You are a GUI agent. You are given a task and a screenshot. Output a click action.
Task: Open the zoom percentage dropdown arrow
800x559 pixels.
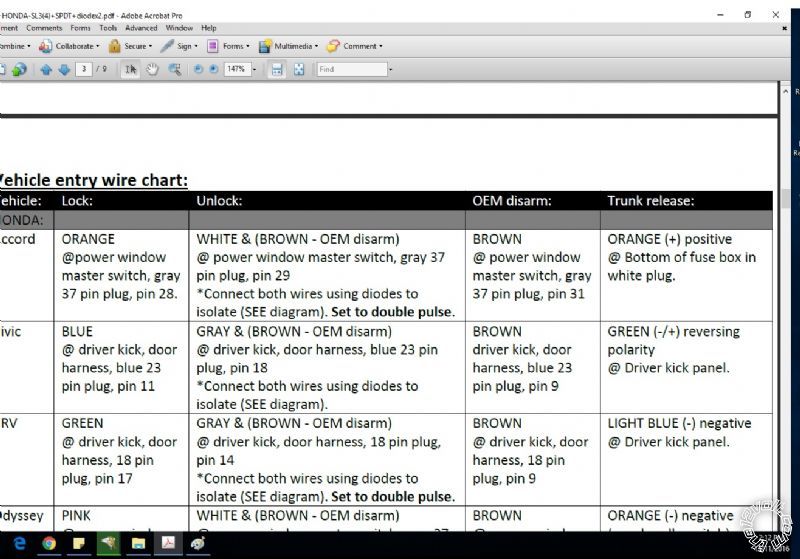(254, 69)
